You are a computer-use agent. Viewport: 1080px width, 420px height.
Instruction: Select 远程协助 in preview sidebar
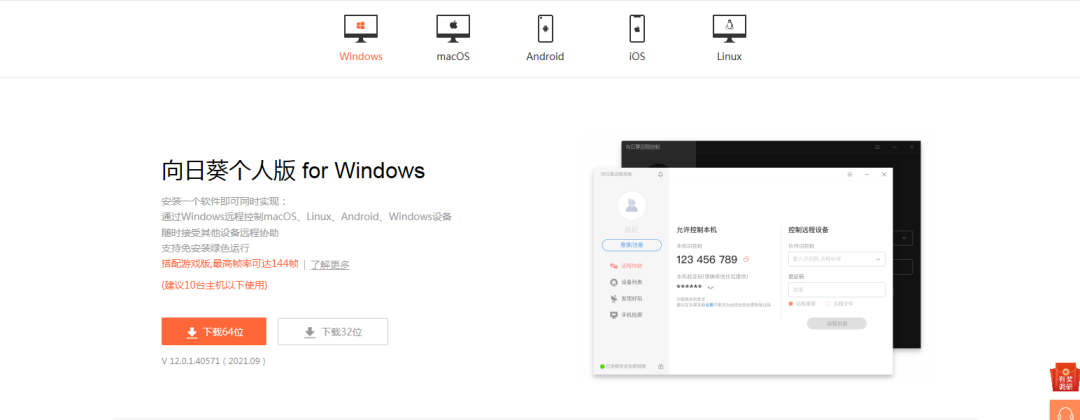(626, 265)
